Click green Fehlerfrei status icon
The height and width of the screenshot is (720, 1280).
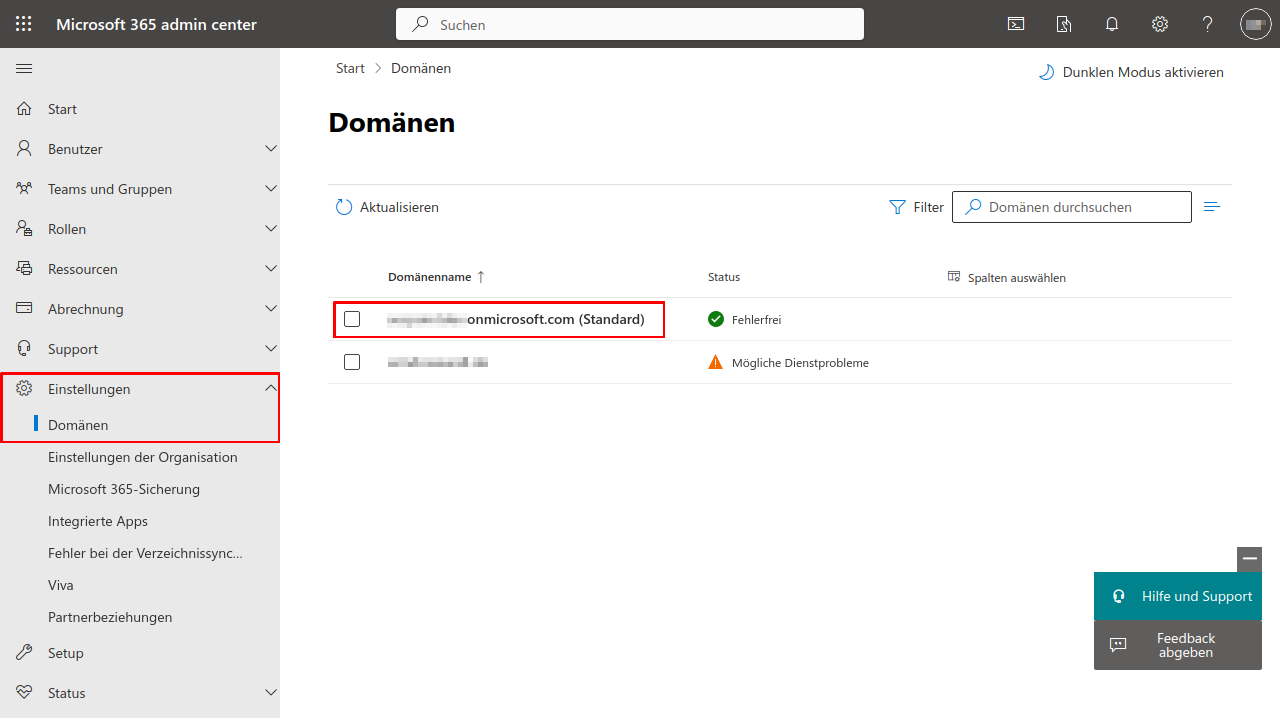coord(715,319)
